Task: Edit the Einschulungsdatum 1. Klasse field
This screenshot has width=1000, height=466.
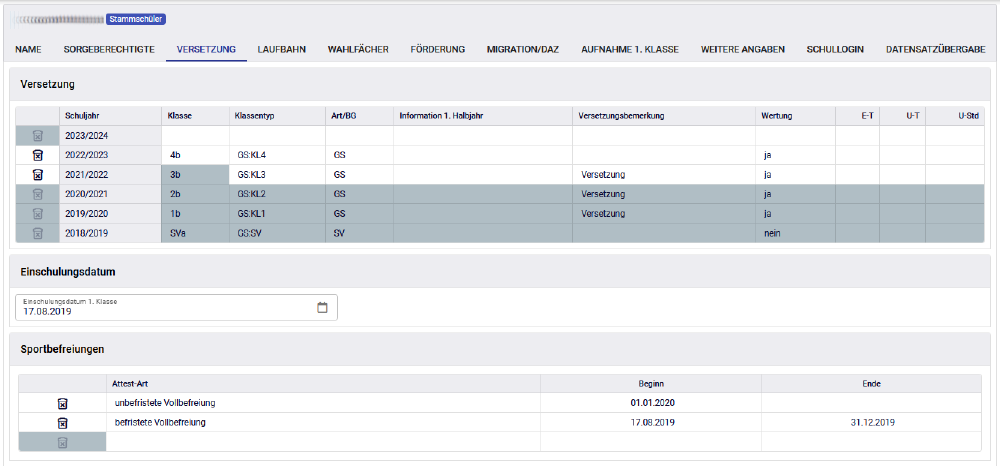Action: click(165, 310)
